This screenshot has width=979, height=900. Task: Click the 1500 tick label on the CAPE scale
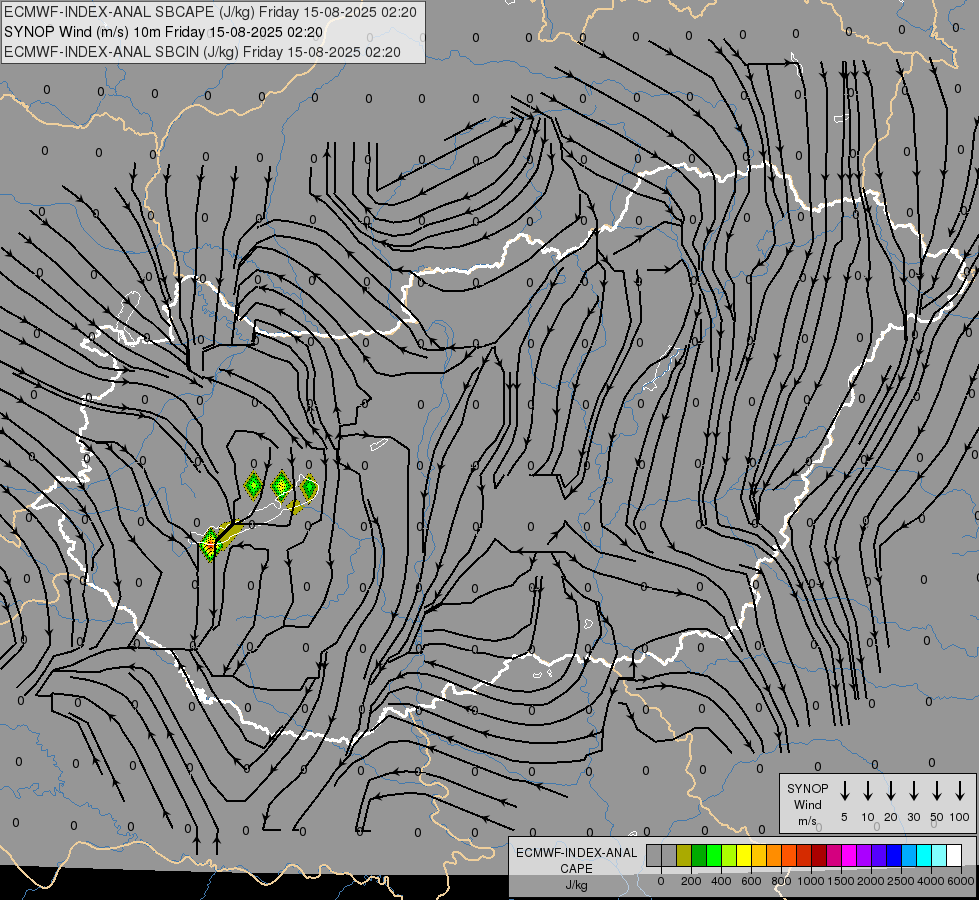[841, 881]
